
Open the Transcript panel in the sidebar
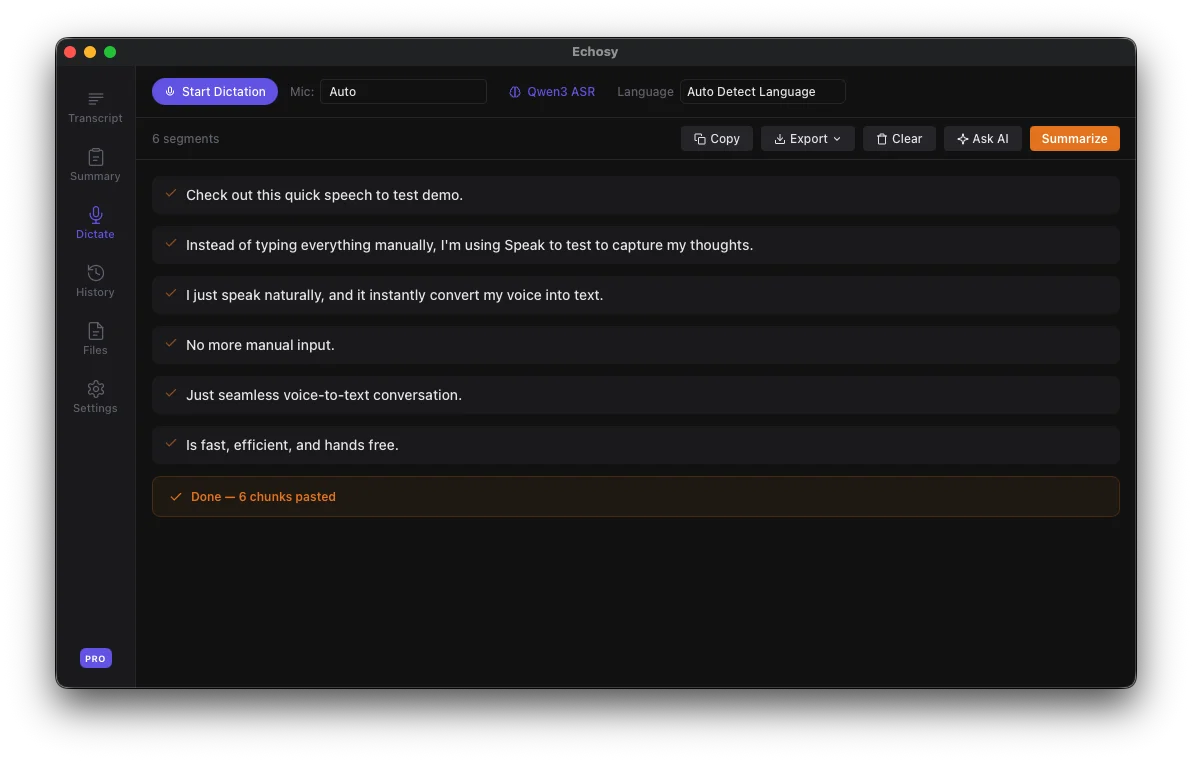[95, 108]
